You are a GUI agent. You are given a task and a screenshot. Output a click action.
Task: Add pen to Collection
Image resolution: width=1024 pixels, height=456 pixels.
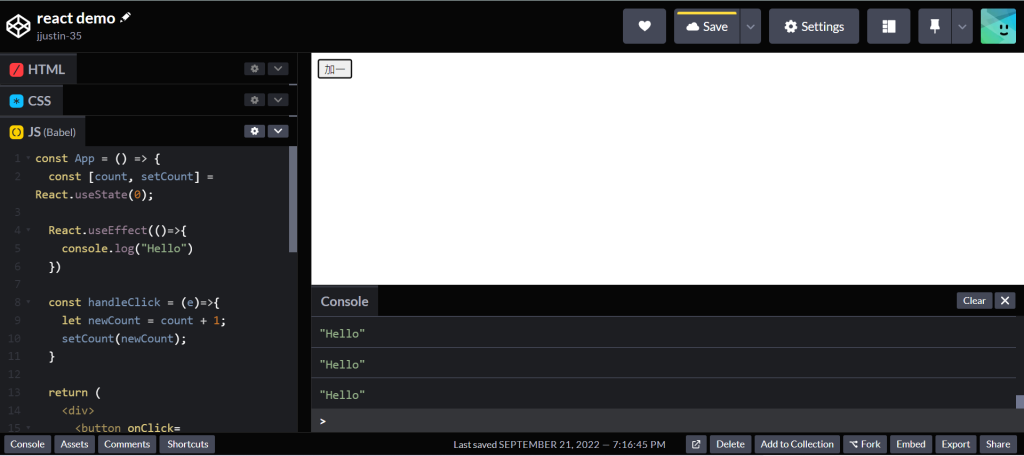click(x=797, y=444)
